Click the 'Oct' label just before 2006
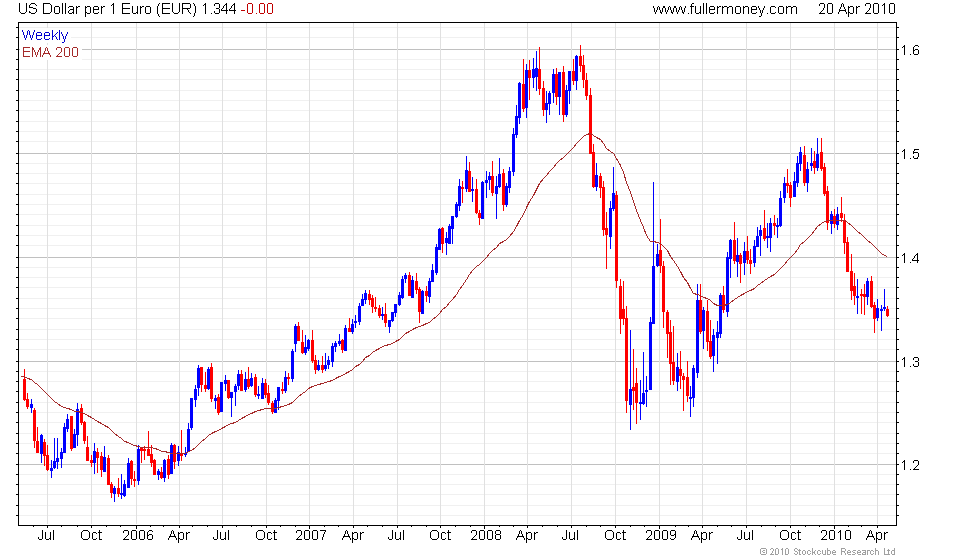This screenshot has height=560, width=980. (91, 536)
